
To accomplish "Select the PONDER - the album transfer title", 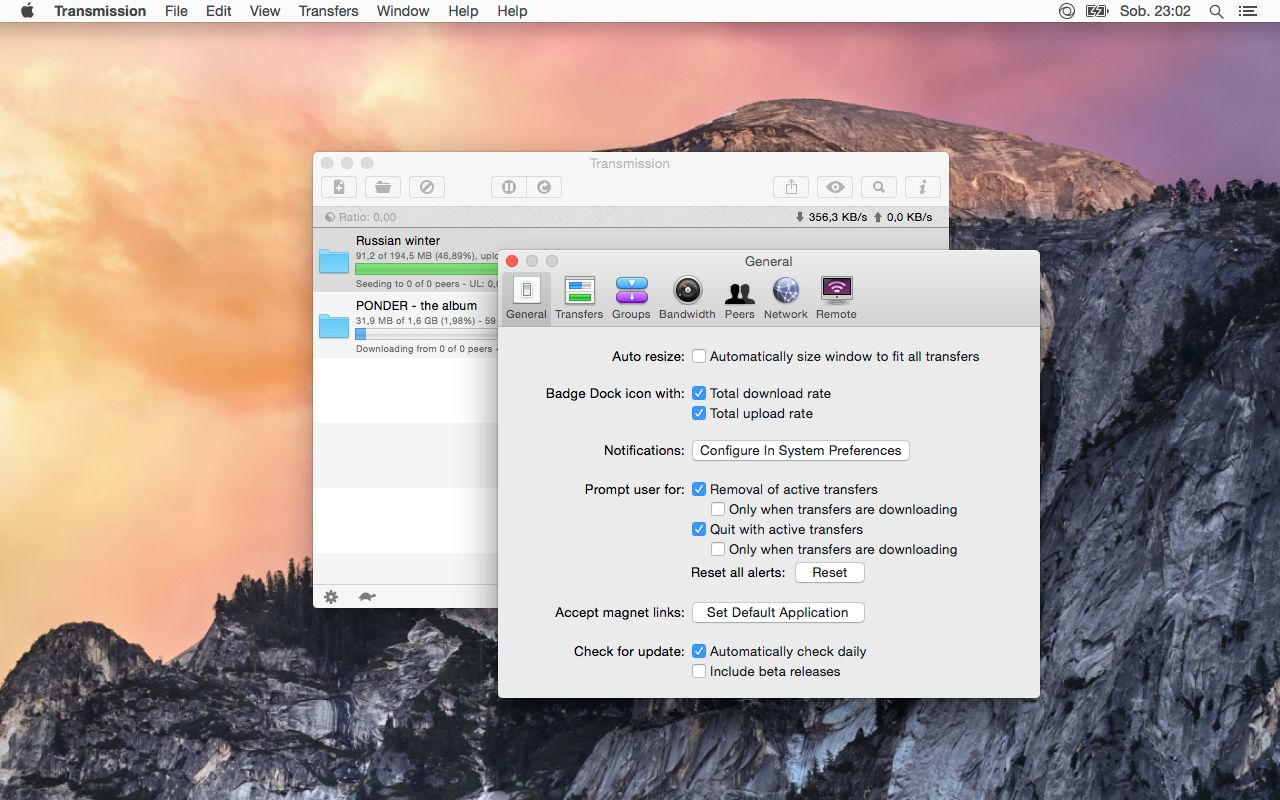I will pos(416,305).
